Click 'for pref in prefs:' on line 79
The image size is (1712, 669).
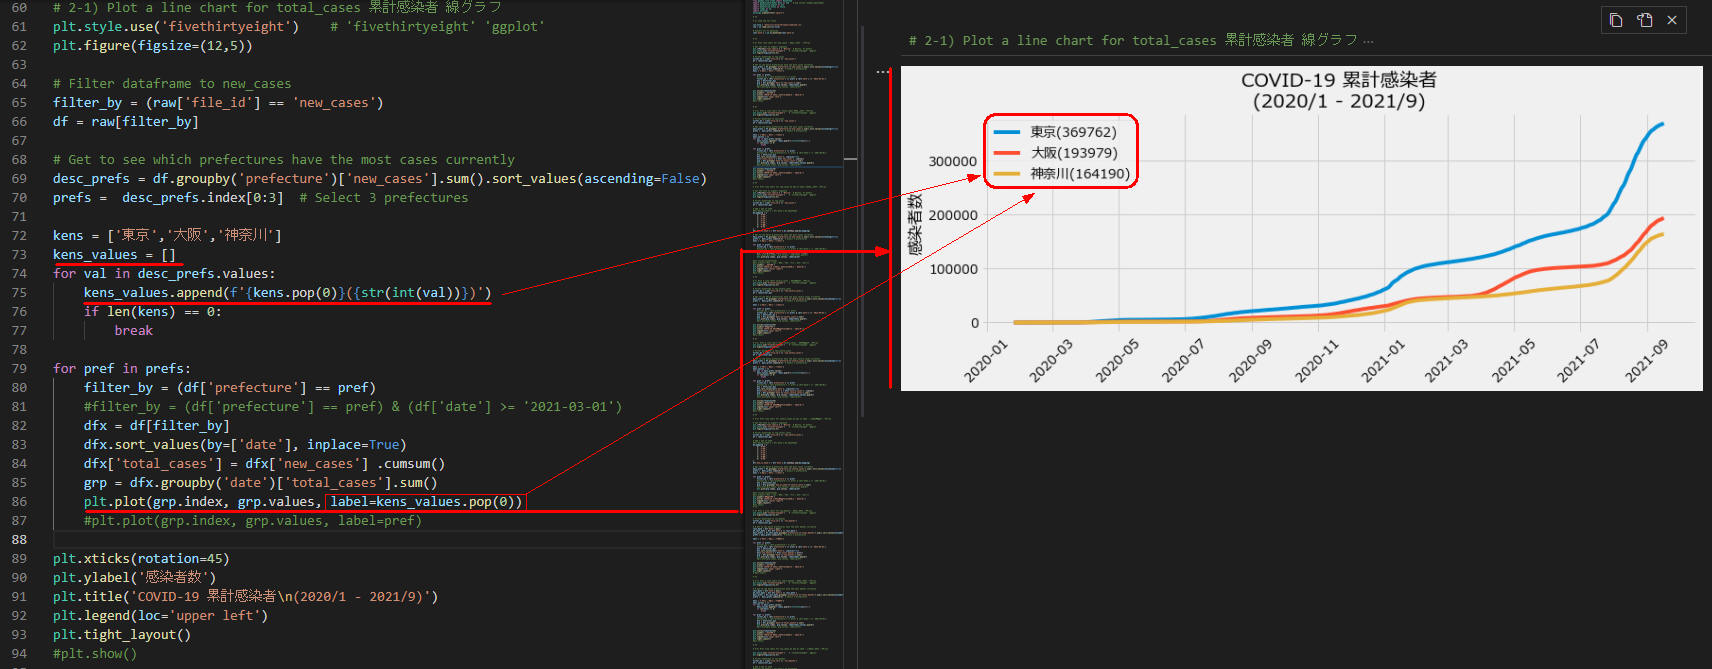(x=122, y=369)
